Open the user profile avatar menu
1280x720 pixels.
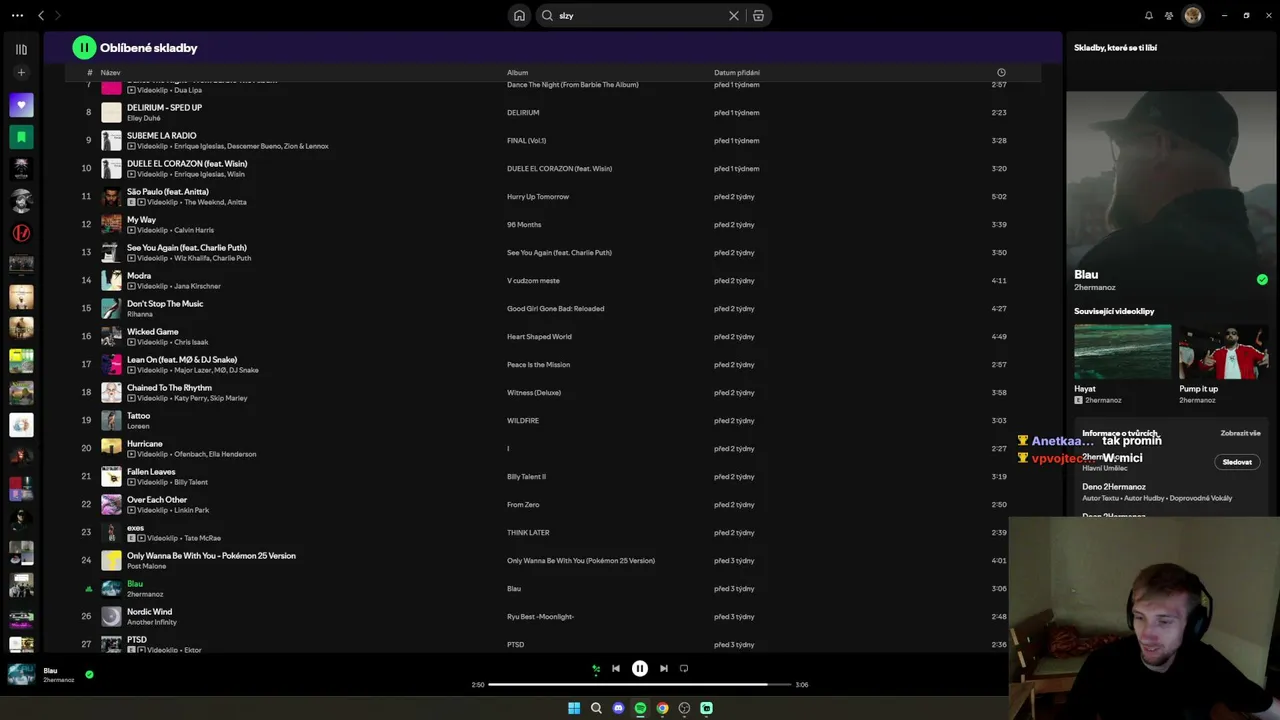pyautogui.click(x=1193, y=15)
